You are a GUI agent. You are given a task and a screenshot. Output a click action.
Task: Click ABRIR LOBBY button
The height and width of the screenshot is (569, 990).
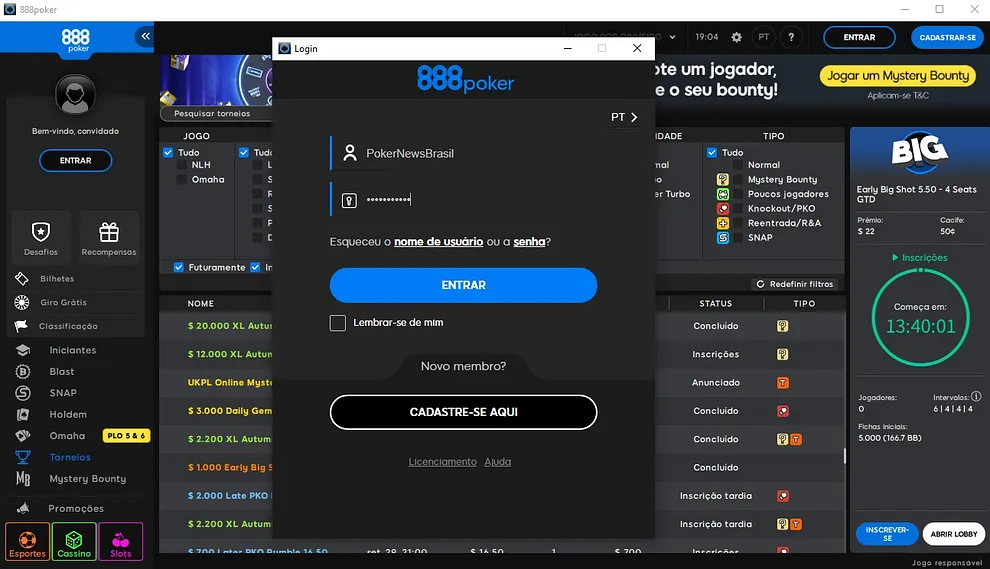(953, 534)
